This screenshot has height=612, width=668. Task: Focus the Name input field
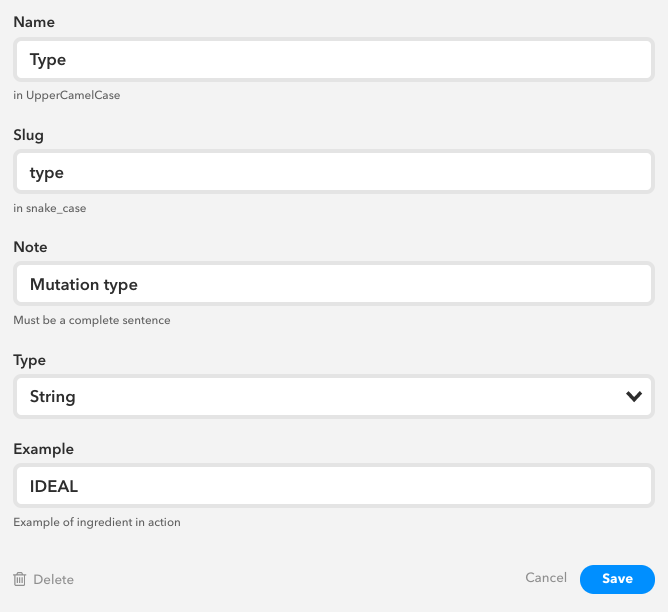(x=334, y=60)
